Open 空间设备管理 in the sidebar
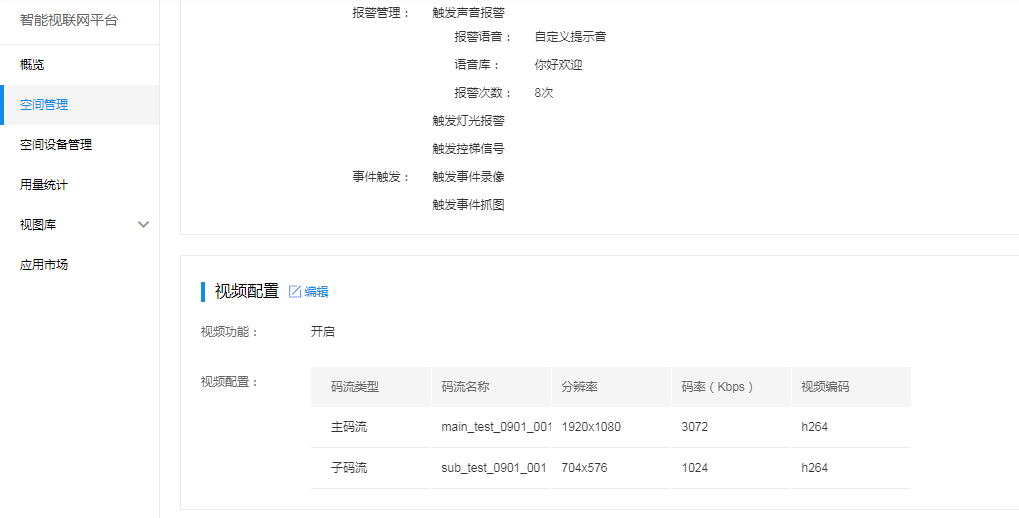This screenshot has height=518, width=1019. [x=56, y=145]
